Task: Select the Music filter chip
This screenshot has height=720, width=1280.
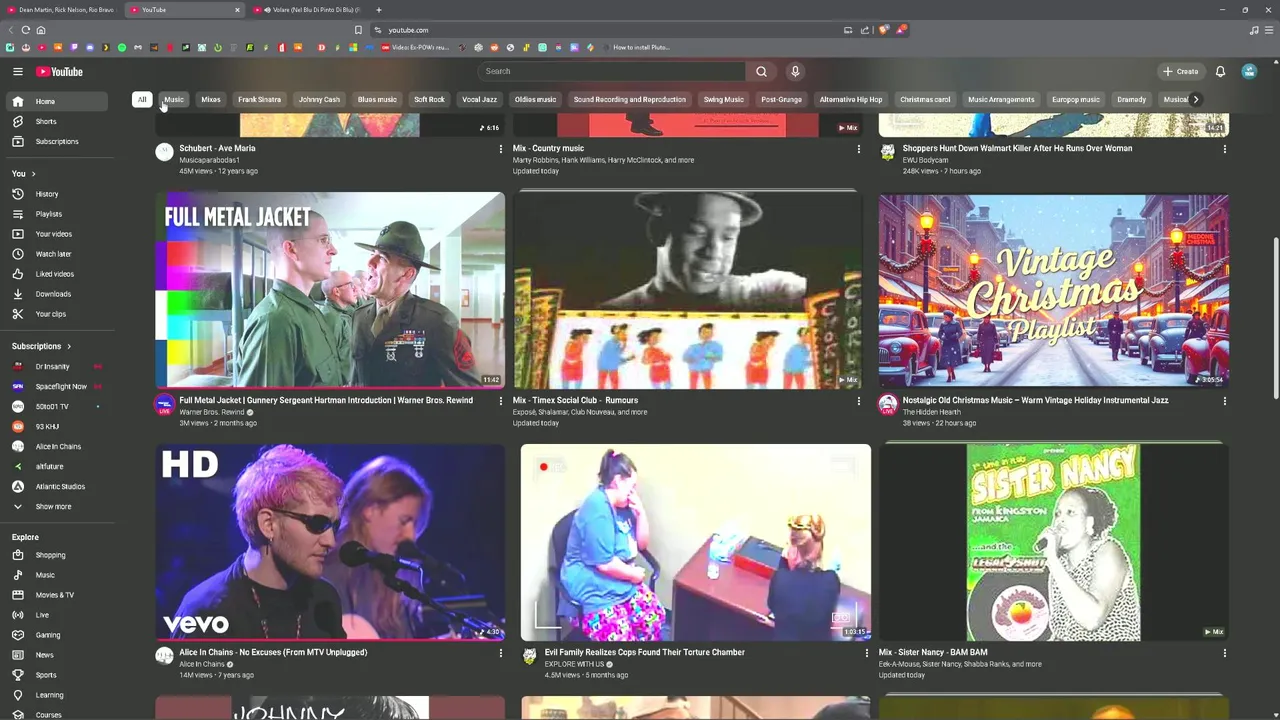Action: (x=174, y=99)
